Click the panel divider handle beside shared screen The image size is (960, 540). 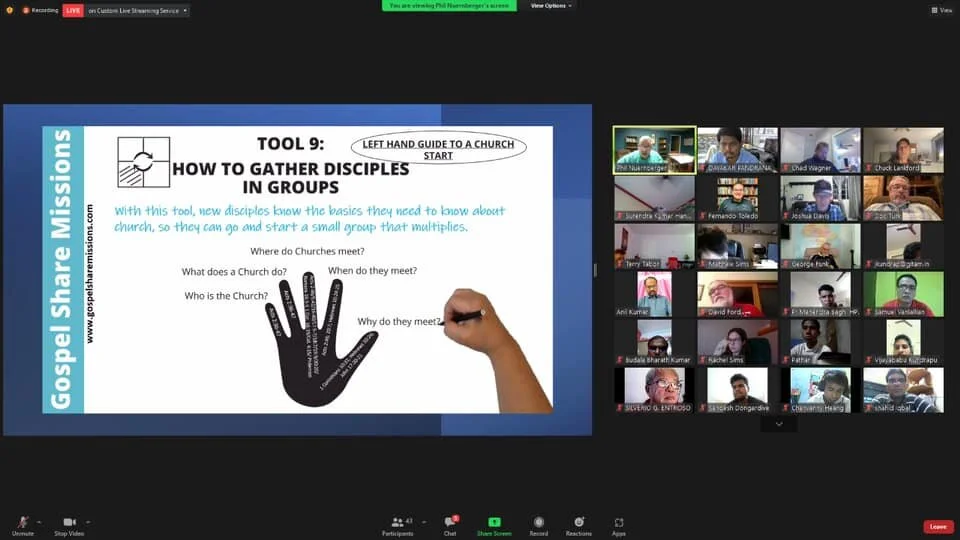595,270
